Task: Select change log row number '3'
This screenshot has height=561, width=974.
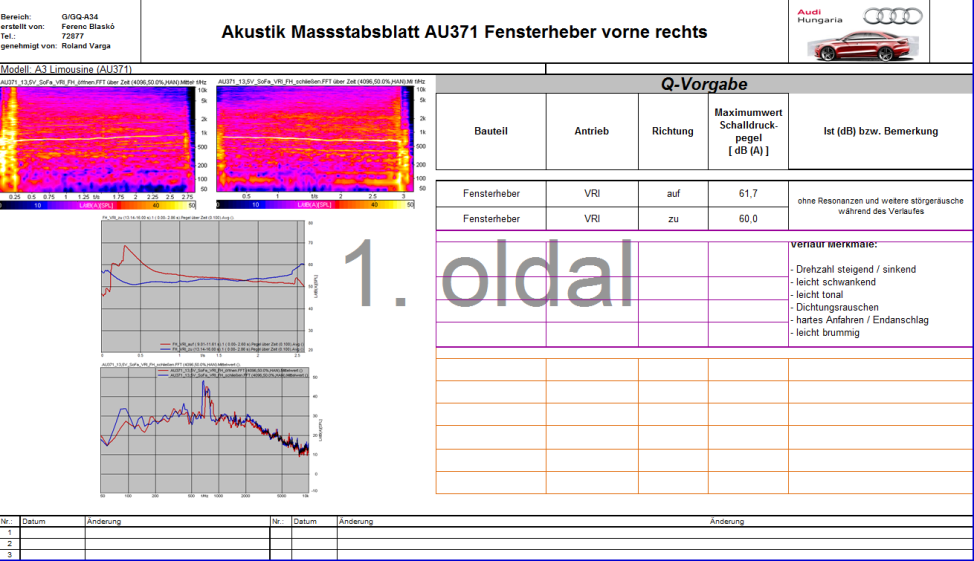Action: [9, 555]
